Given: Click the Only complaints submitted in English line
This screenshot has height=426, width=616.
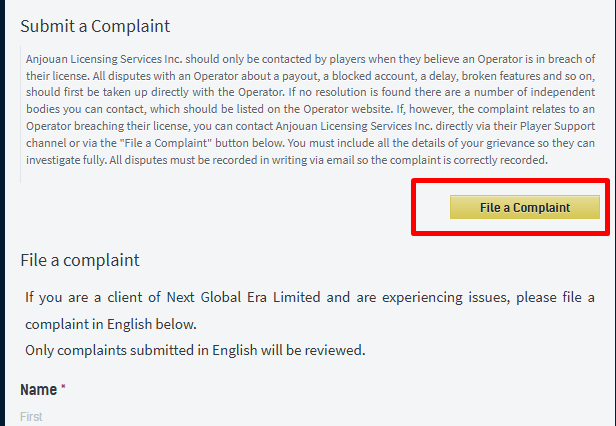Looking at the screenshot, I should pyautogui.click(x=195, y=350).
